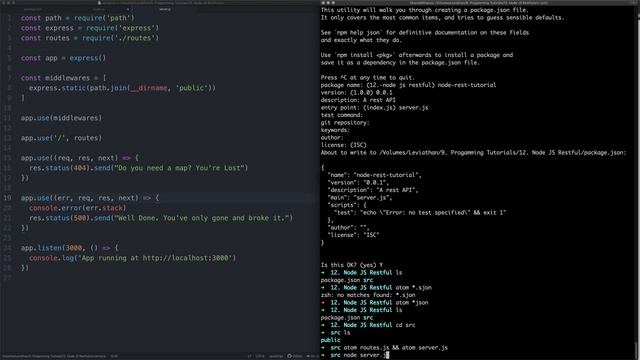
Task: Click the "public" directory listing in terminal
Action: coord(330,340)
